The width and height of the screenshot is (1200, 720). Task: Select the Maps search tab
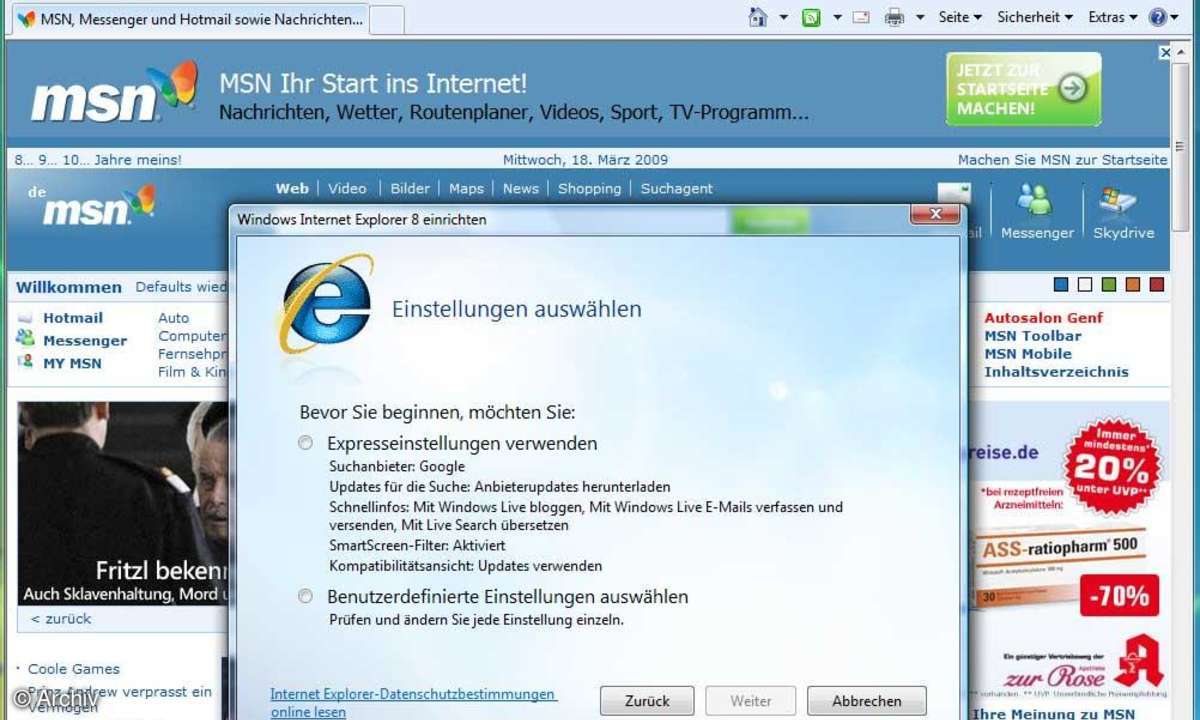[x=466, y=188]
